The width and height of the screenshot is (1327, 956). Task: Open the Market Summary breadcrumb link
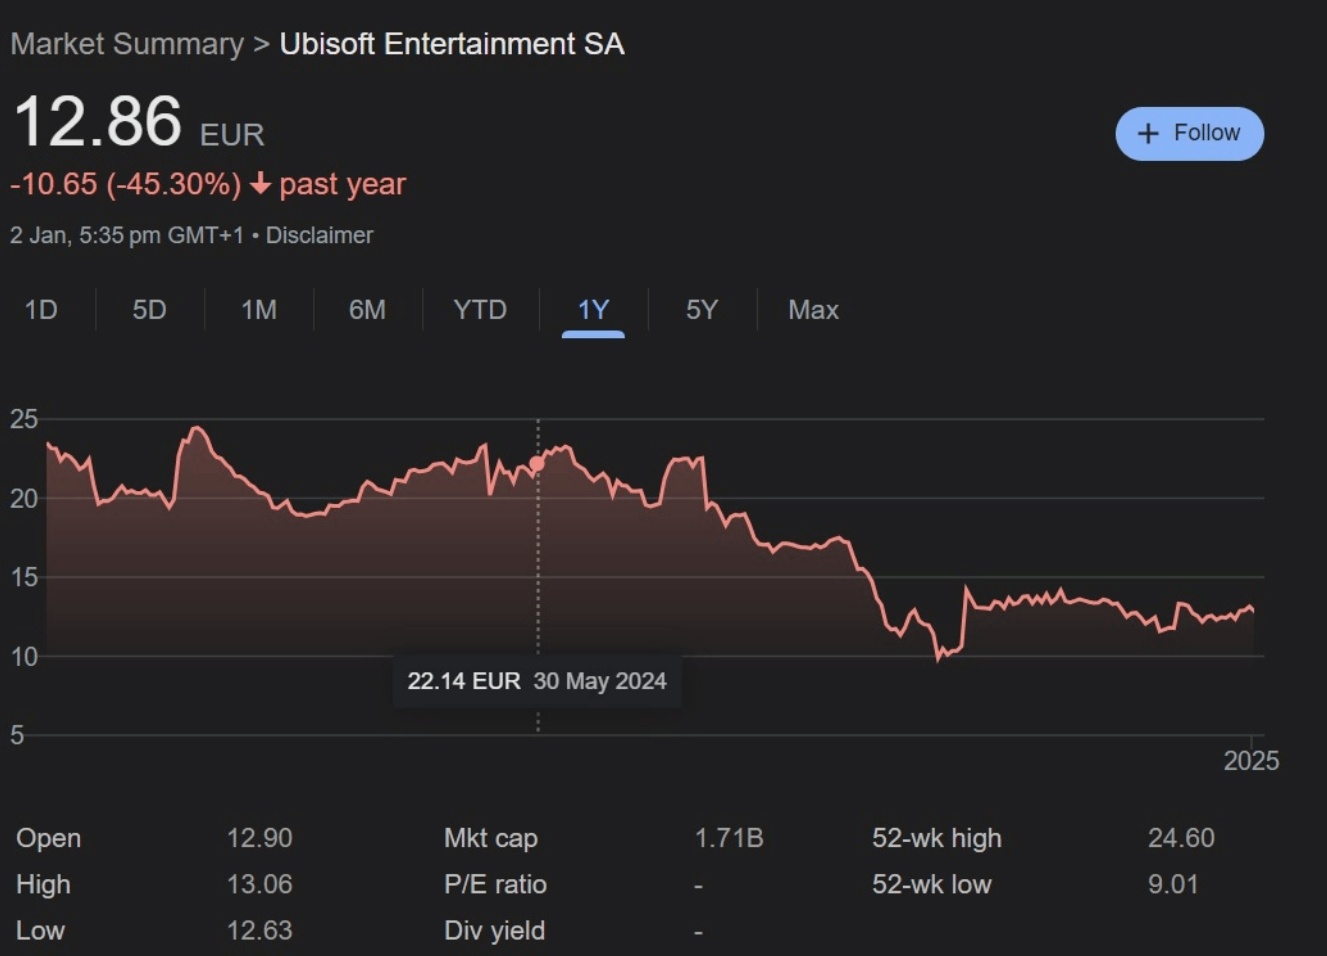click(127, 44)
